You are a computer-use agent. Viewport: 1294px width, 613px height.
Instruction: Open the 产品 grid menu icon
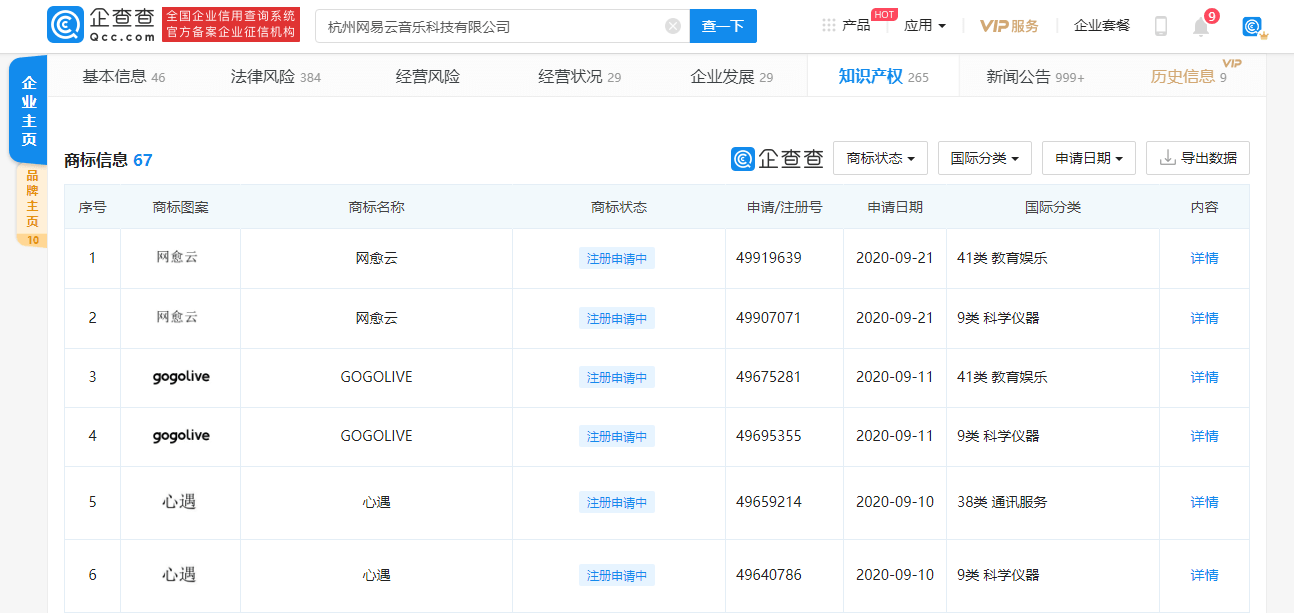(828, 25)
